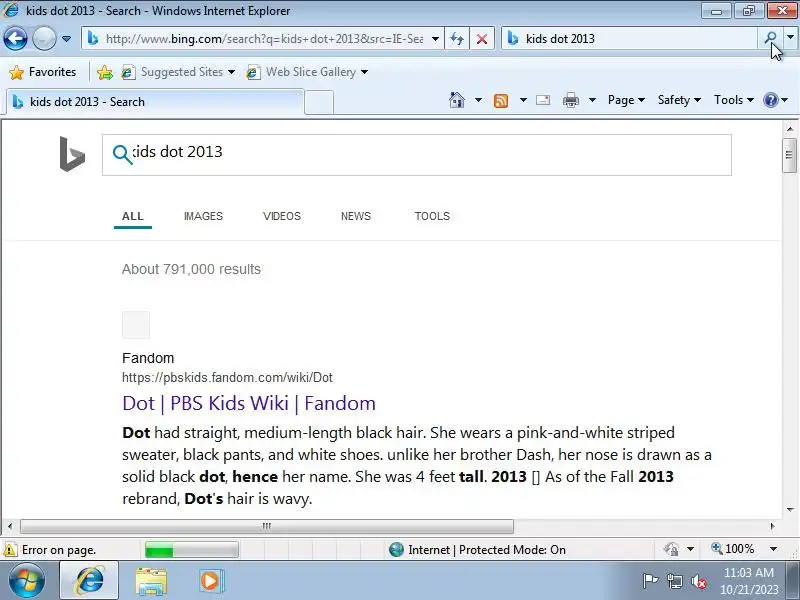
Task: Switch to the IMAGES tab
Action: [204, 216]
